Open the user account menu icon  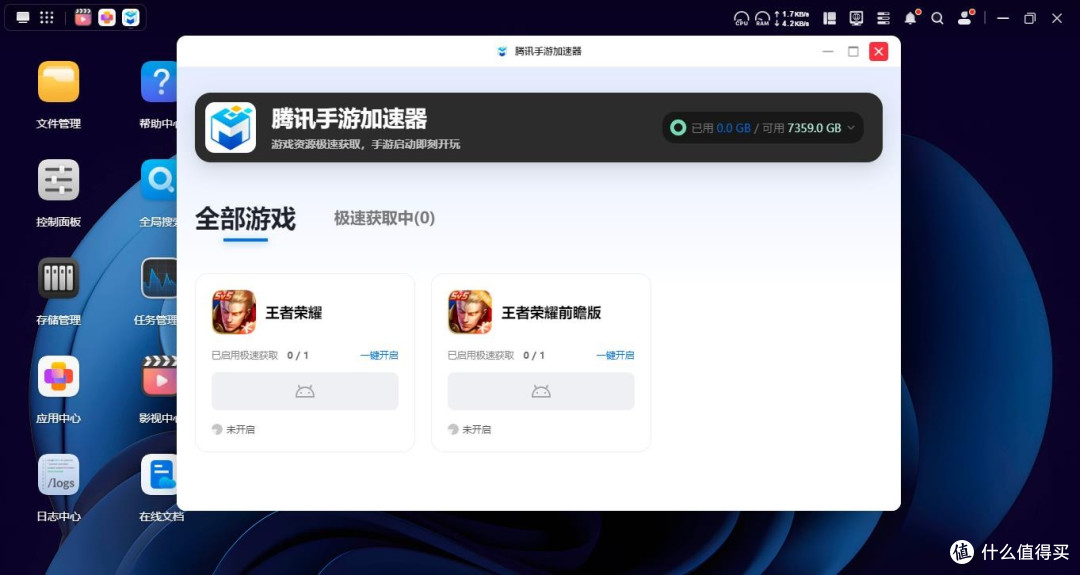966,19
